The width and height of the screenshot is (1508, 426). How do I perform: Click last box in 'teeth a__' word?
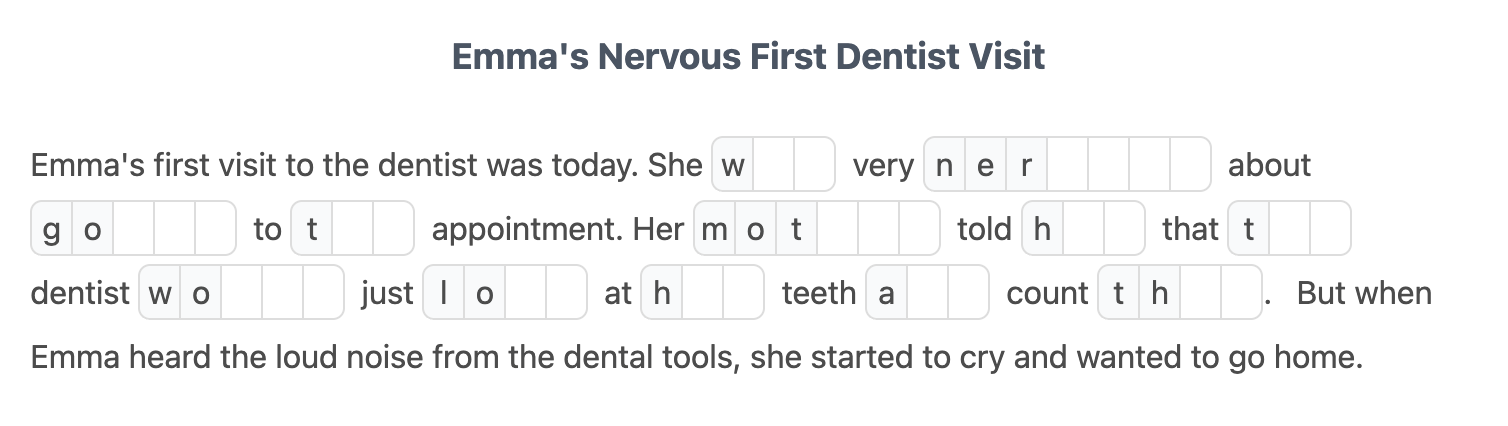click(x=968, y=293)
